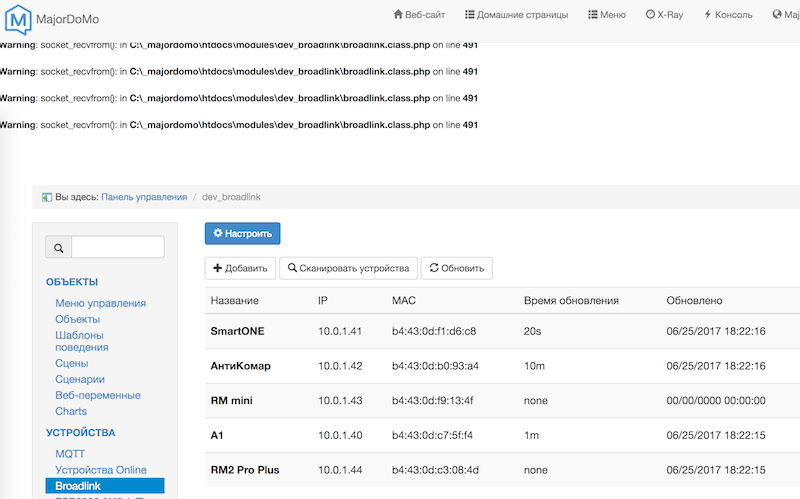Viewport: 800px width, 499px height.
Task: Click the Обновлено column header
Action: click(694, 301)
